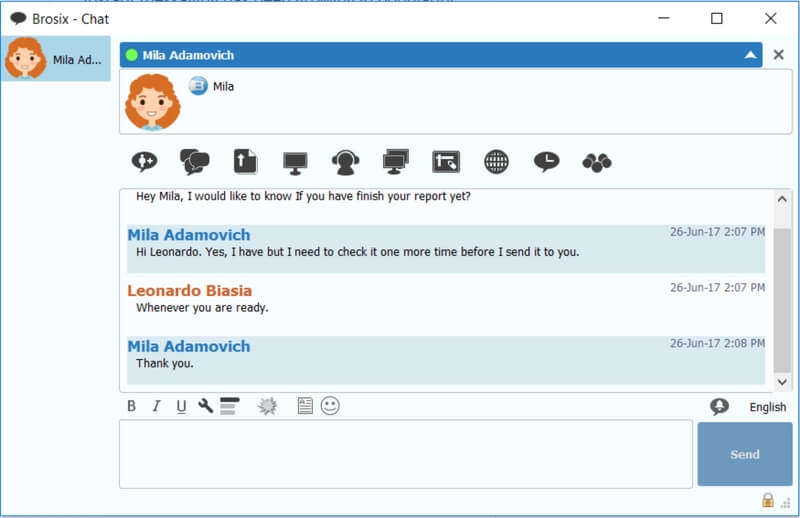Click the chat scrollbar down arrow
The image size is (800, 518).
(782, 382)
